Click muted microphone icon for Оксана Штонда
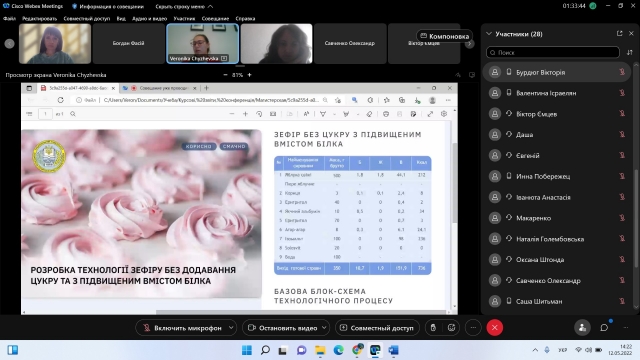 point(622,260)
